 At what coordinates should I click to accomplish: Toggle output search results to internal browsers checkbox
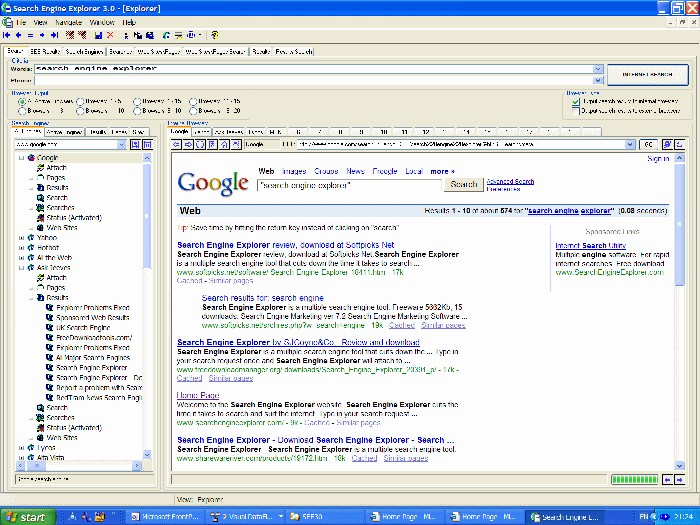(576, 102)
